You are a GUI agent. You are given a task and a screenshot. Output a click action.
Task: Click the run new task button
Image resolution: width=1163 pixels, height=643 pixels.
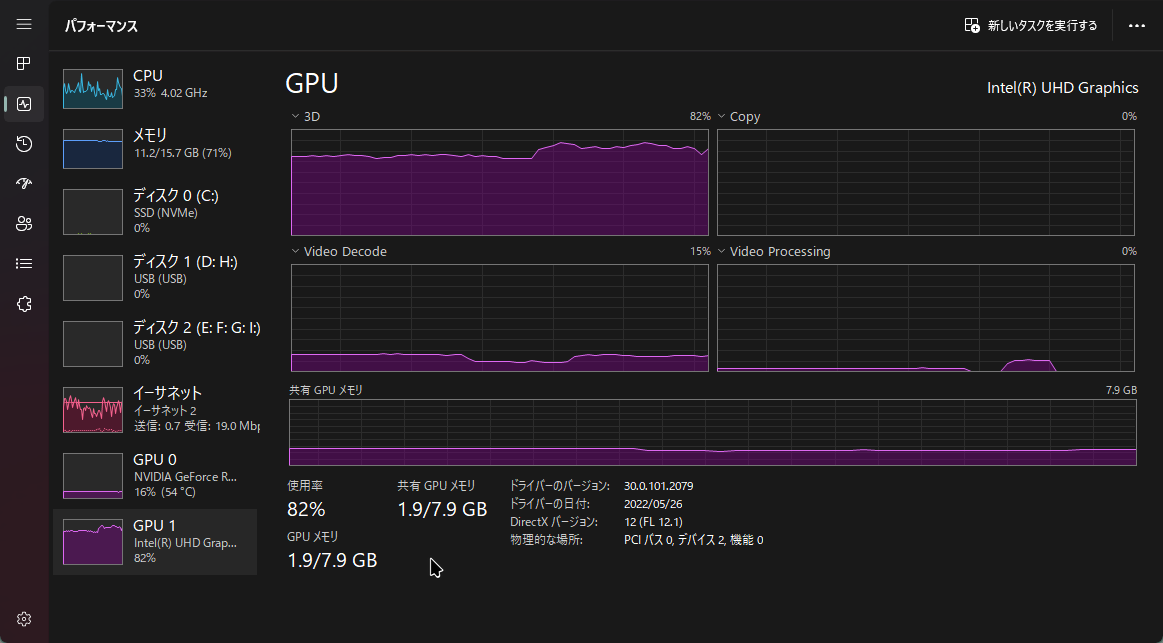pyautogui.click(x=1031, y=26)
